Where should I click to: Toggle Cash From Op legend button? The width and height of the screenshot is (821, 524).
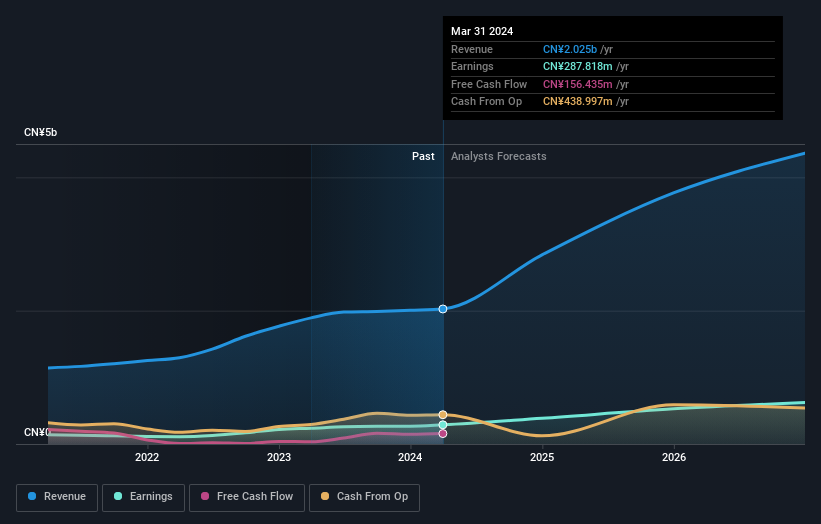tap(365, 497)
